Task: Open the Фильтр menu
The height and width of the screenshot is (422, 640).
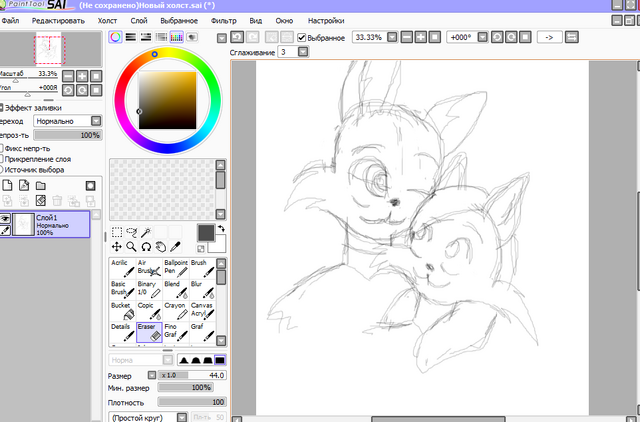Action: click(x=224, y=20)
